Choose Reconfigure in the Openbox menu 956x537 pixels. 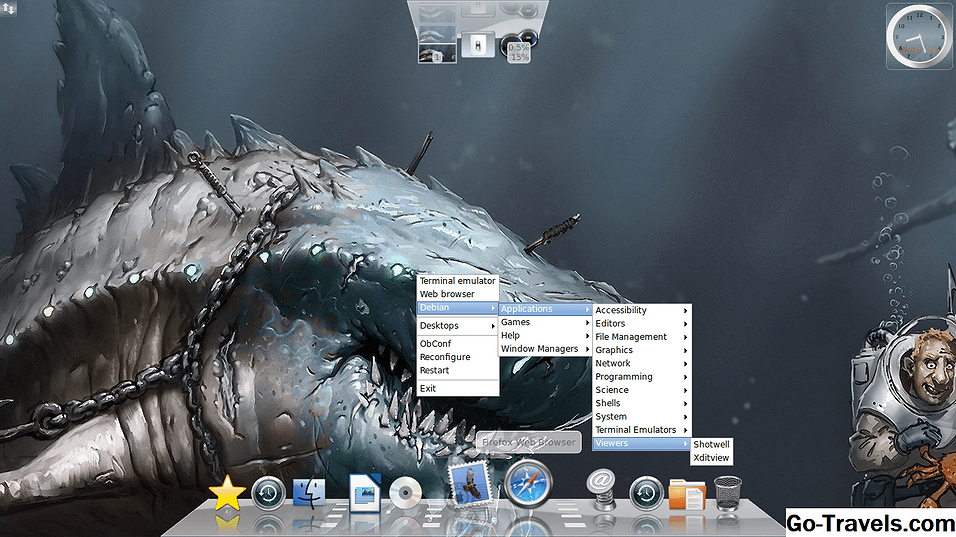tap(457, 357)
